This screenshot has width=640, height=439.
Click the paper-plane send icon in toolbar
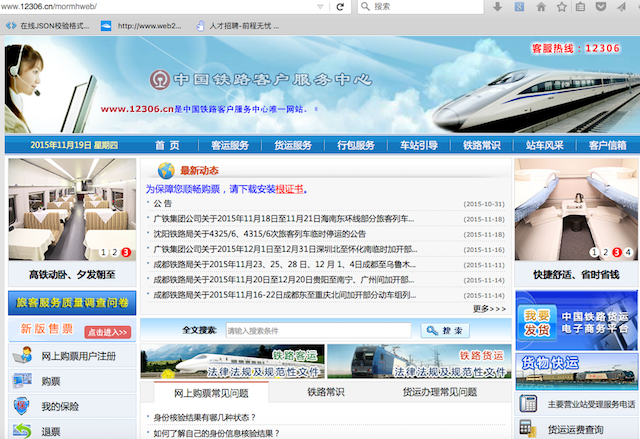tap(621, 7)
